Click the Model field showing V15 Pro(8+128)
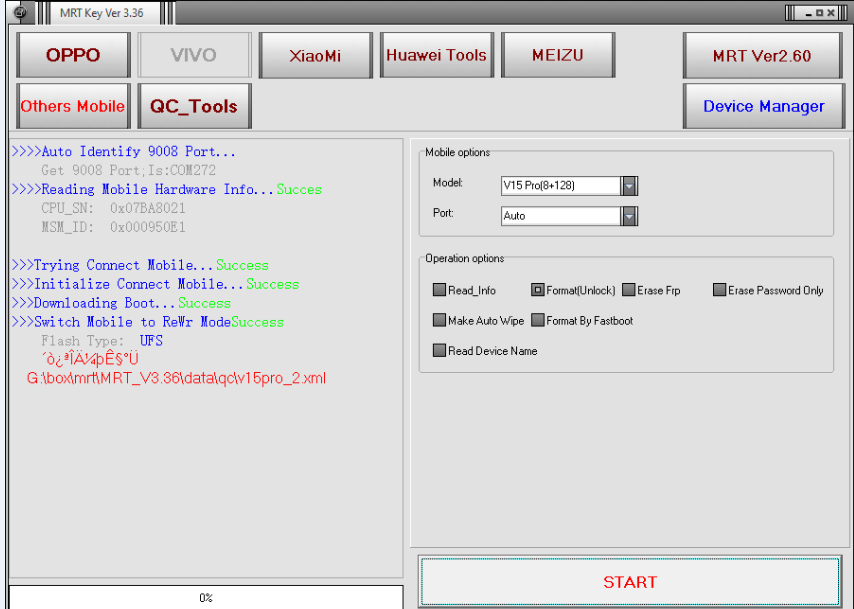 [561, 186]
